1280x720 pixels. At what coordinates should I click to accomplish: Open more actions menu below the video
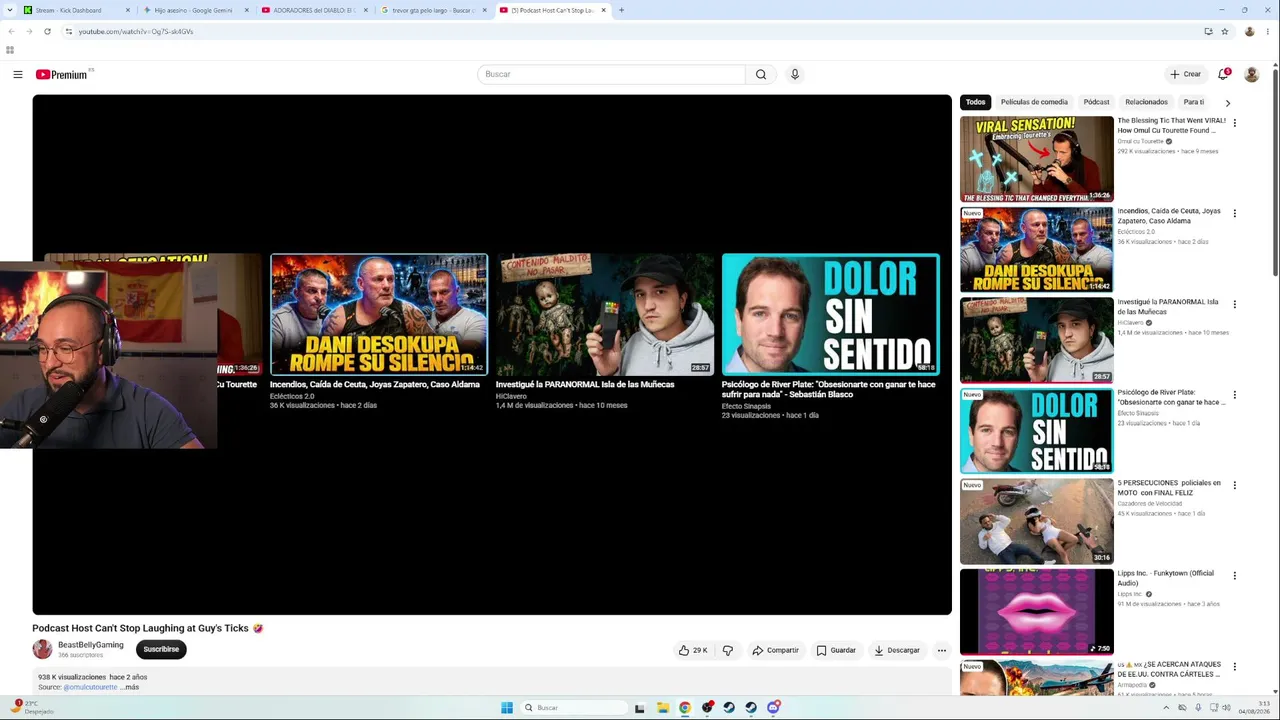[x=941, y=650]
